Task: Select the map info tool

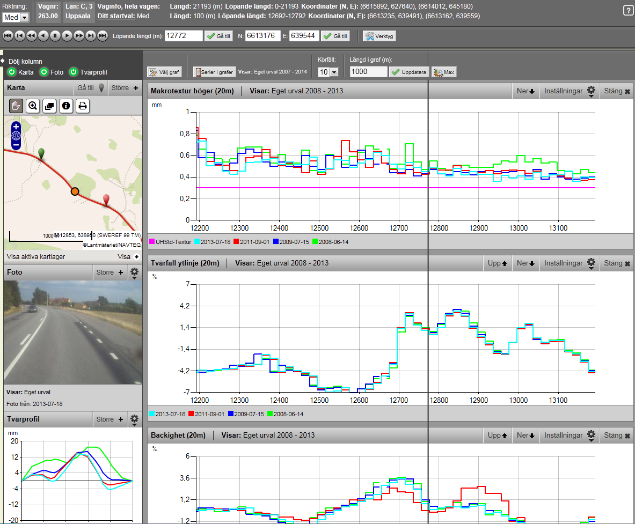Action: [x=66, y=106]
